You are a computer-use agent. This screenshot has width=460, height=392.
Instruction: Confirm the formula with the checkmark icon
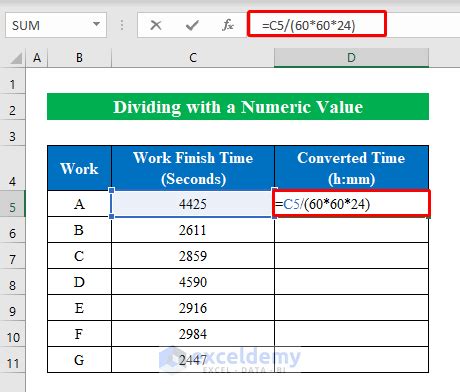click(192, 25)
